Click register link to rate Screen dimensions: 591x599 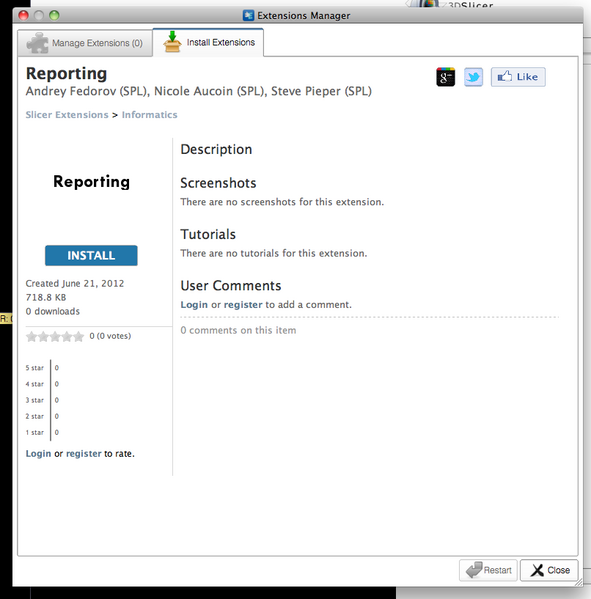(84, 453)
